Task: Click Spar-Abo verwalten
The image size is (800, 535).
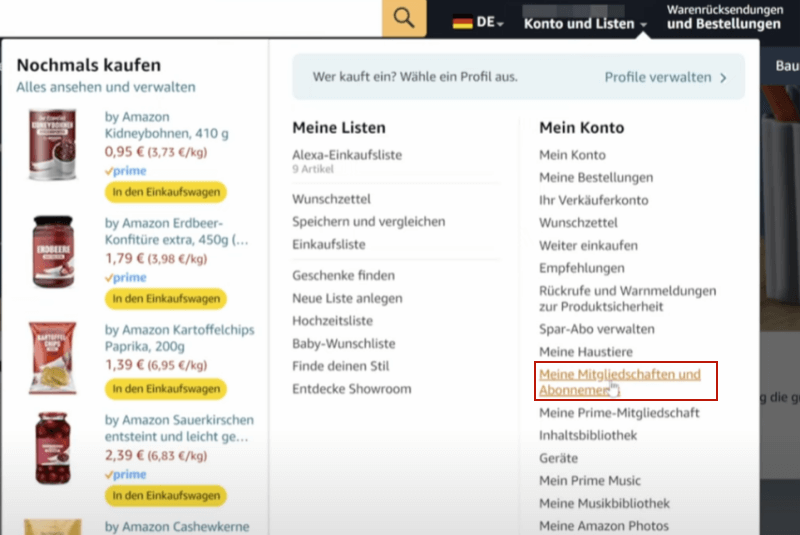Action: pos(597,329)
